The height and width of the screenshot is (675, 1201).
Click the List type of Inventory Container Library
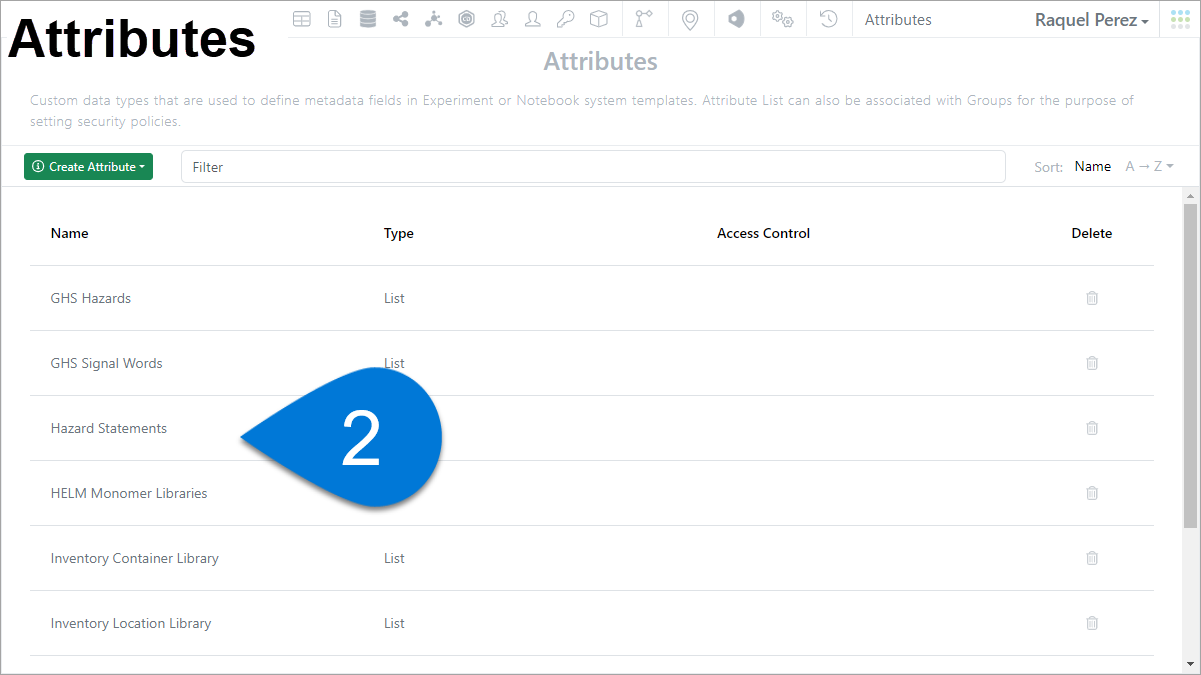click(394, 558)
